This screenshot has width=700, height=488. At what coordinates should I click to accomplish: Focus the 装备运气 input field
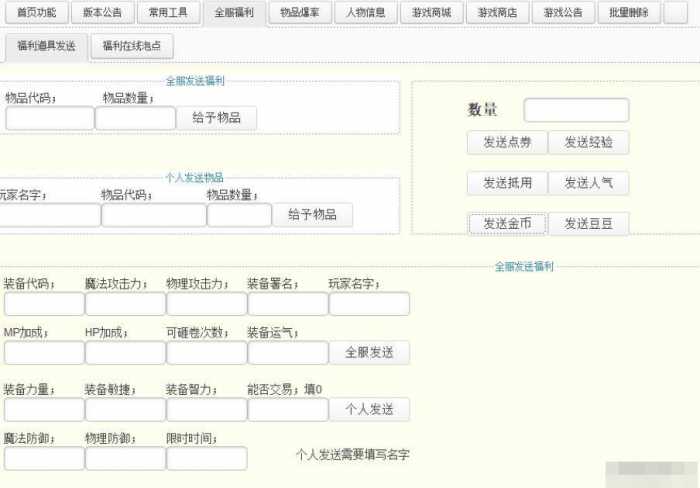pos(288,353)
